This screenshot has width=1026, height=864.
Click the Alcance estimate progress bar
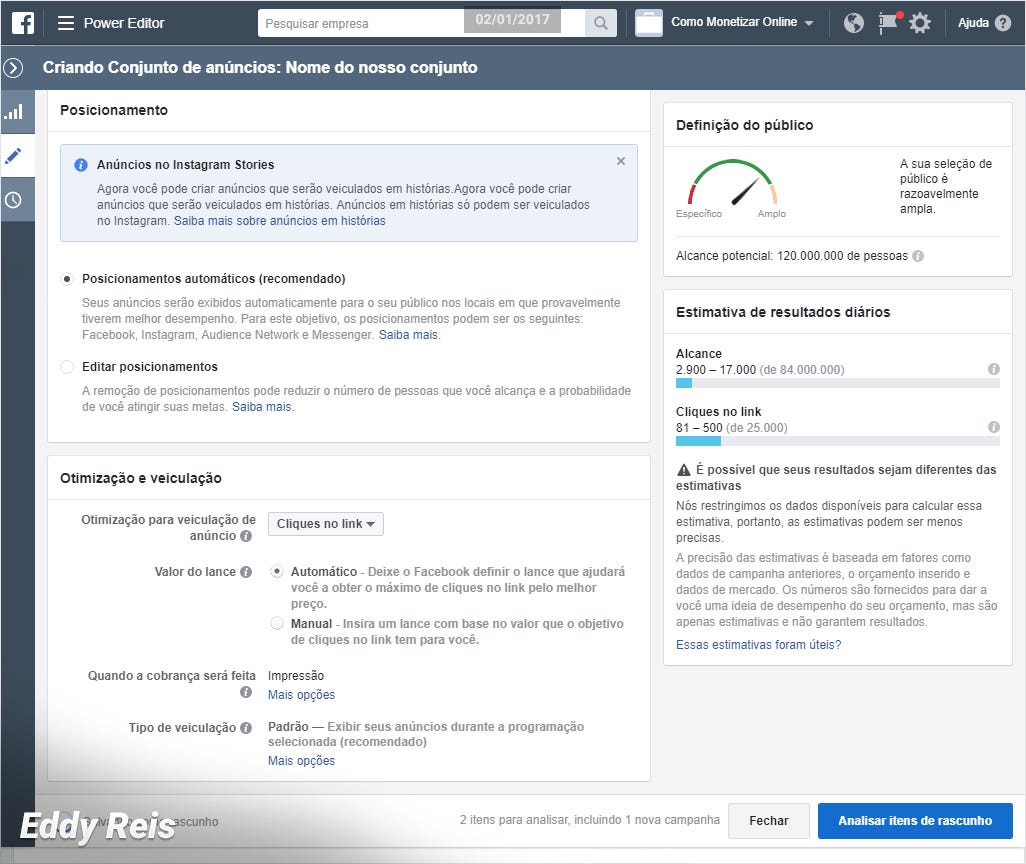click(x=838, y=384)
